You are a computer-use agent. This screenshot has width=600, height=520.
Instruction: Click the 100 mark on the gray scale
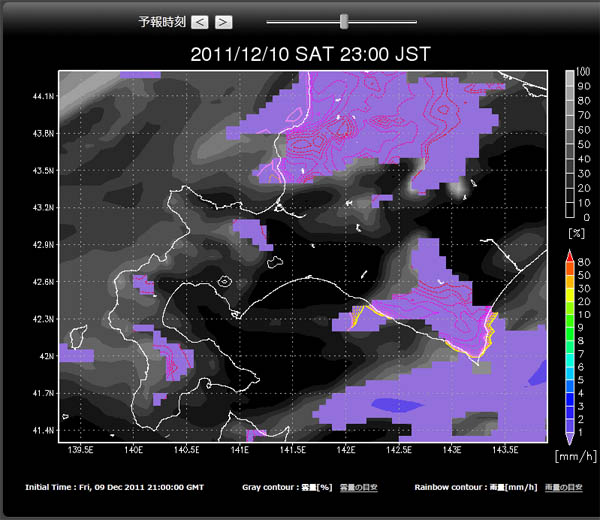tap(583, 72)
